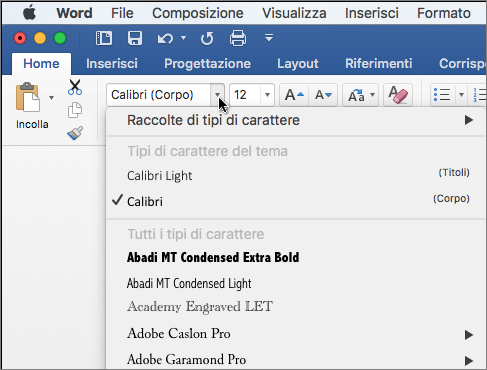487x370 pixels.
Task: Open Raccolte di tipi di carattere submenu
Action: coord(296,120)
